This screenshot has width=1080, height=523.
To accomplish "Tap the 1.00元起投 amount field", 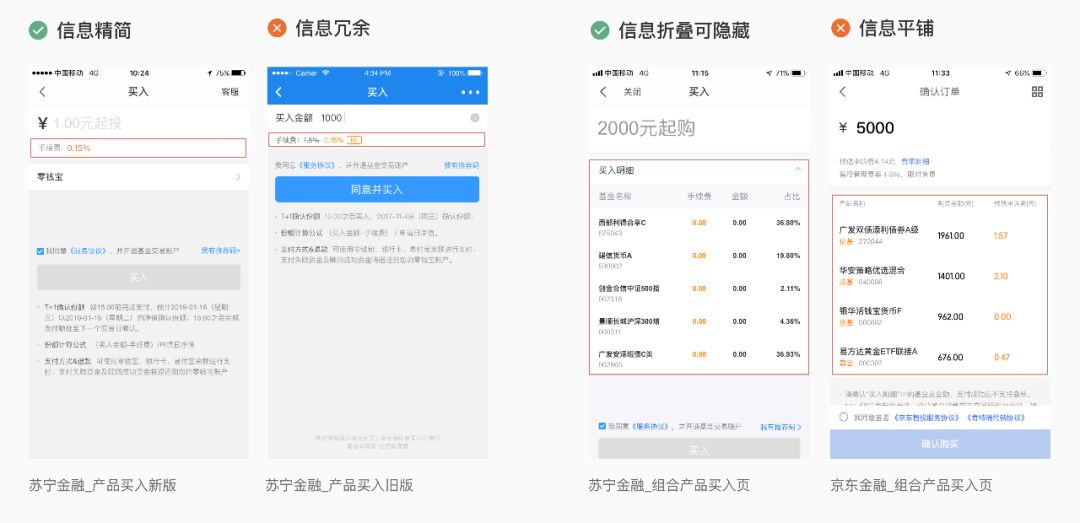I will click(x=87, y=123).
